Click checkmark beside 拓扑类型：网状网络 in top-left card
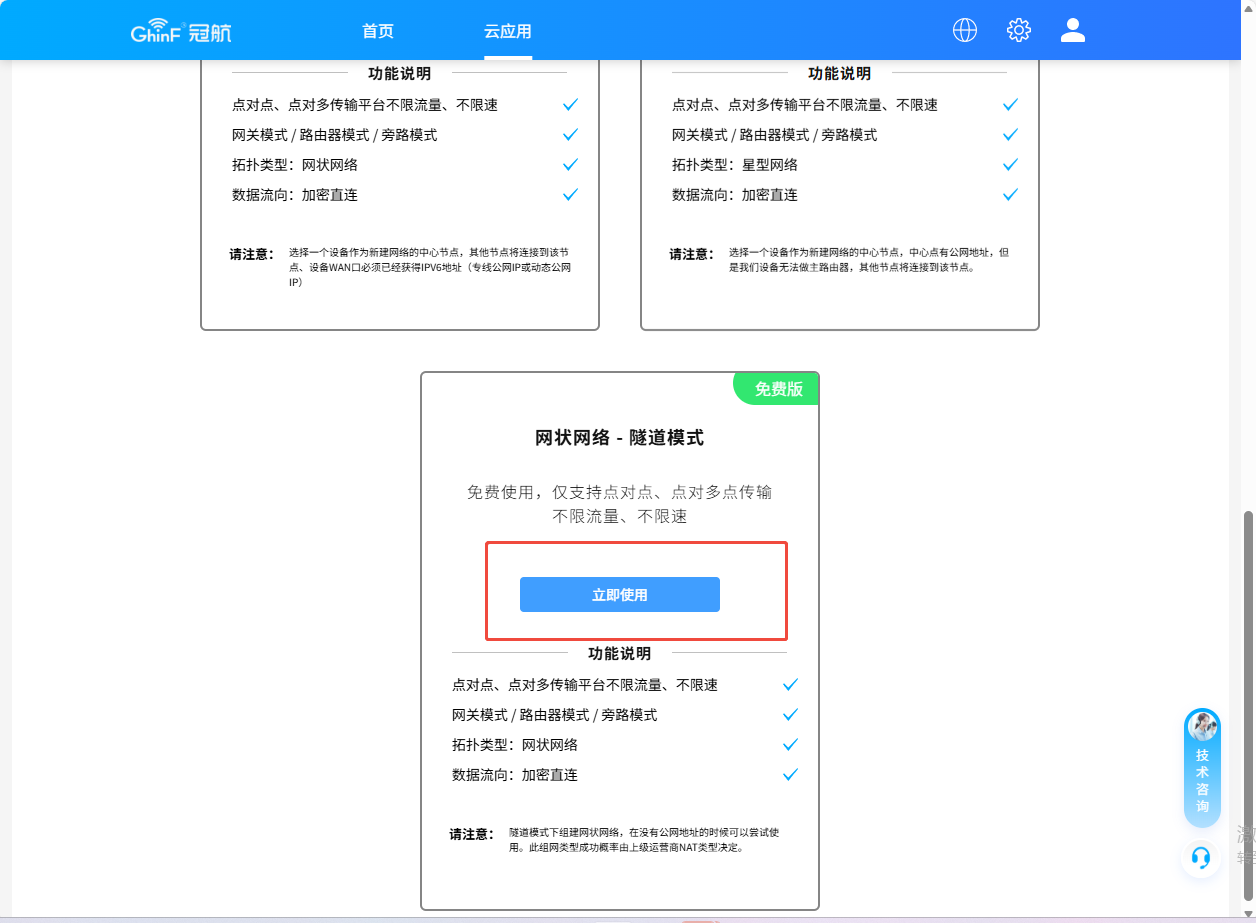This screenshot has width=1256, height=923. [x=570, y=165]
